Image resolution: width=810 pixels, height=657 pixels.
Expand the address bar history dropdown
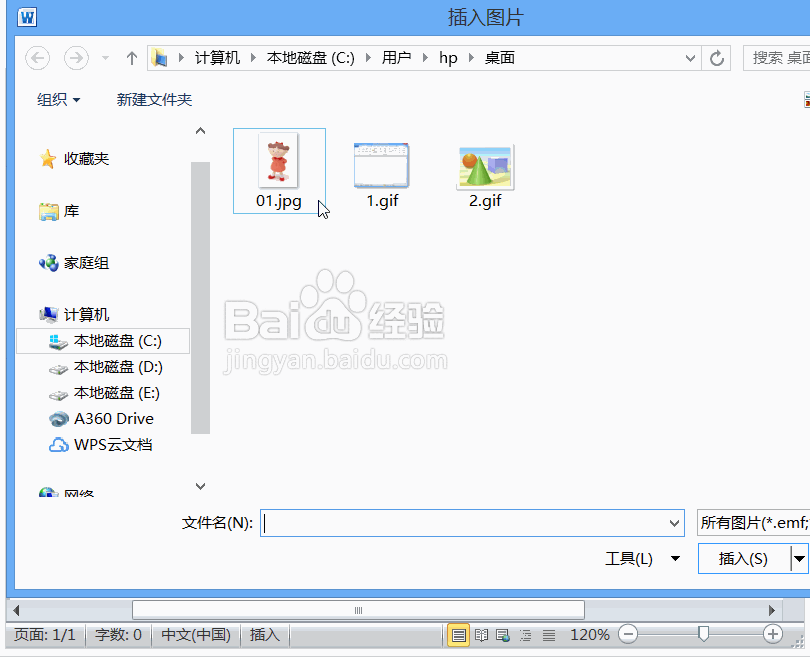[690, 58]
